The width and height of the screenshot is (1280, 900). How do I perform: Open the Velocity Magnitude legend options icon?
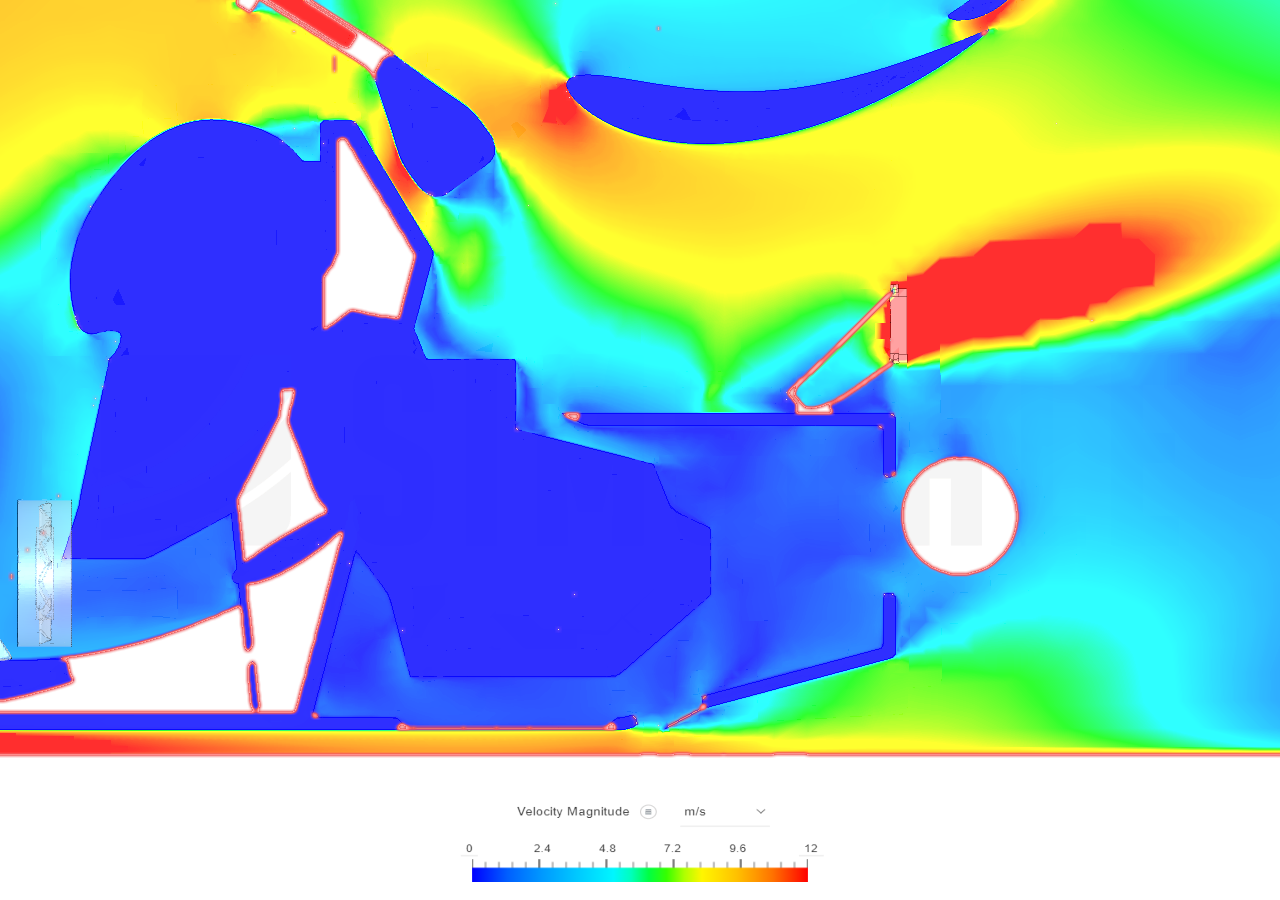(x=648, y=812)
